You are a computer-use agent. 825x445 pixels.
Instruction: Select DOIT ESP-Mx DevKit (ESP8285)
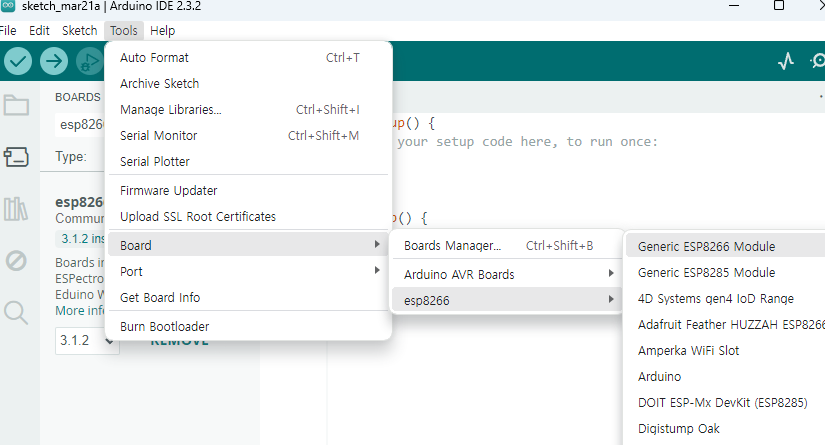[726, 403]
